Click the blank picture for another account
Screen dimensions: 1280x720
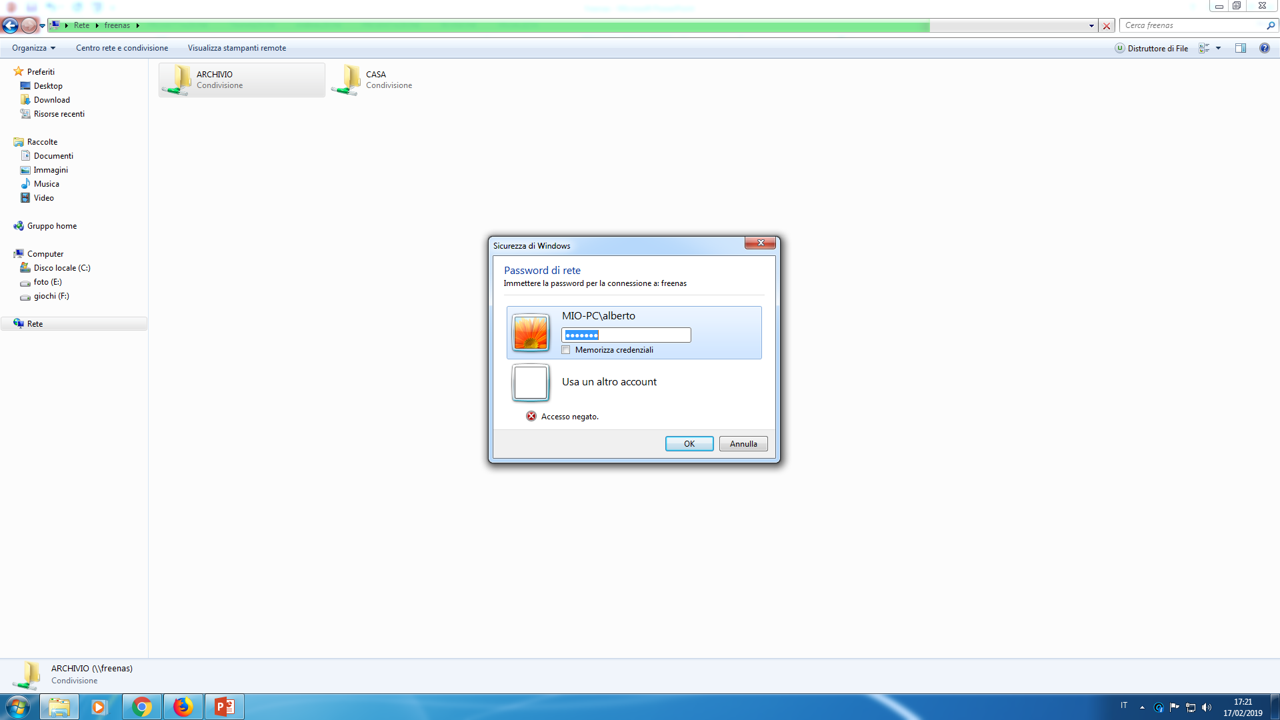pyautogui.click(x=531, y=382)
